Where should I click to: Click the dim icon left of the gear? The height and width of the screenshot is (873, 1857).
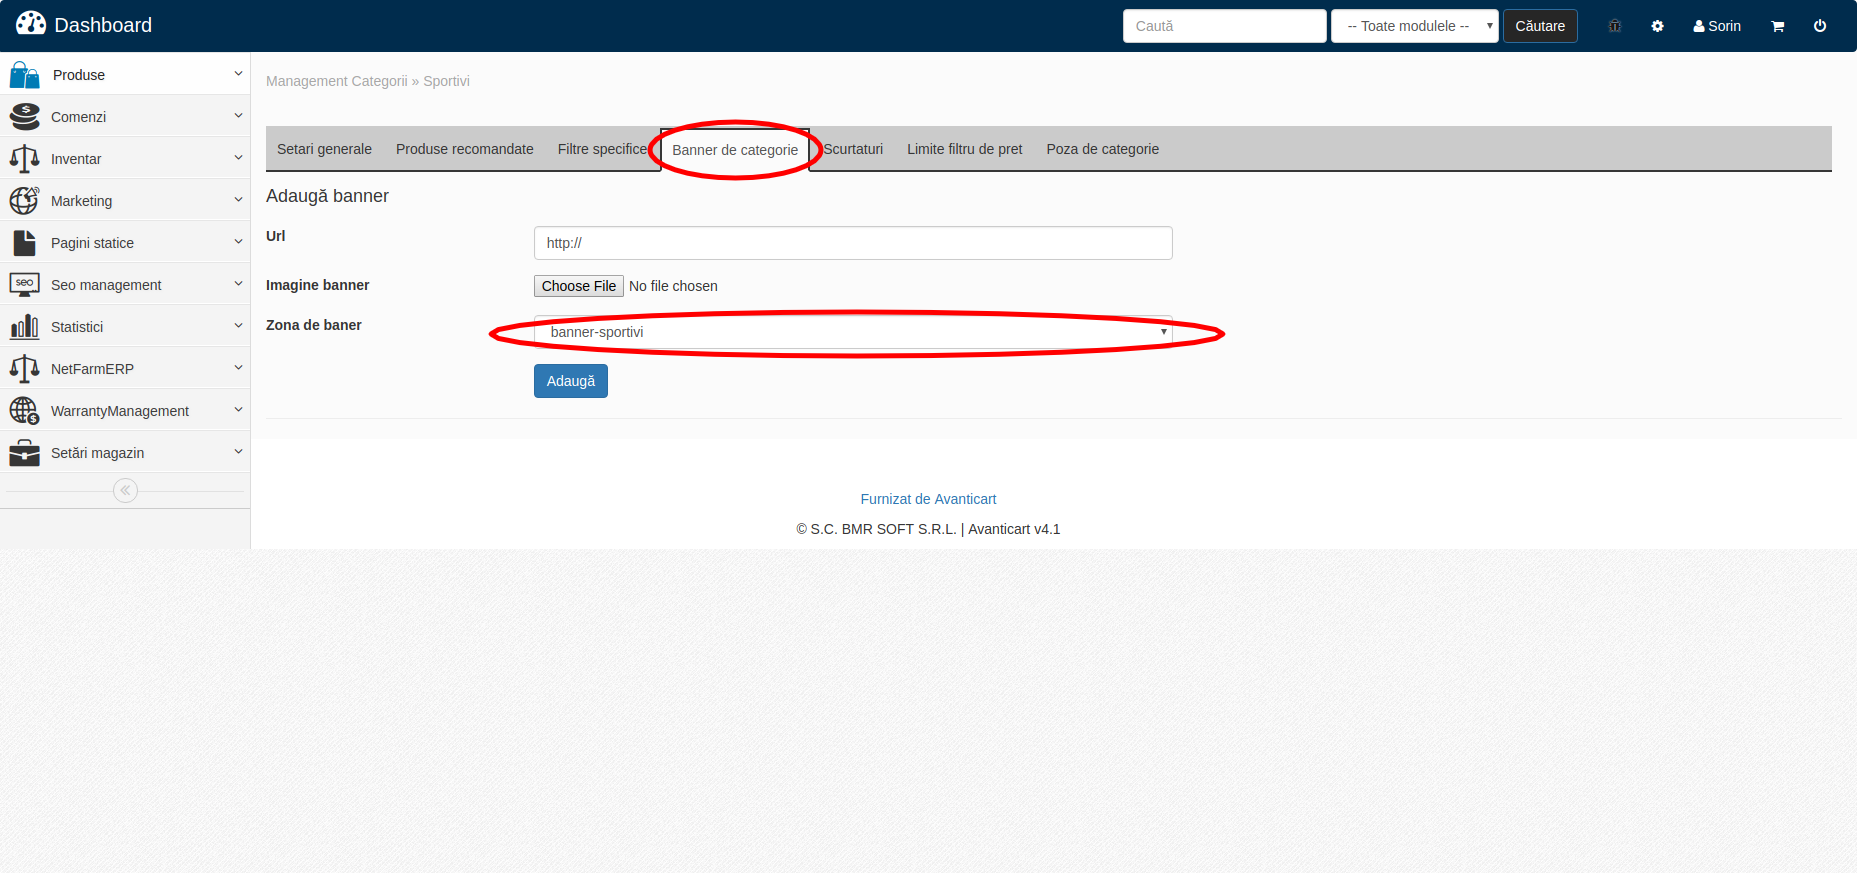click(1615, 26)
